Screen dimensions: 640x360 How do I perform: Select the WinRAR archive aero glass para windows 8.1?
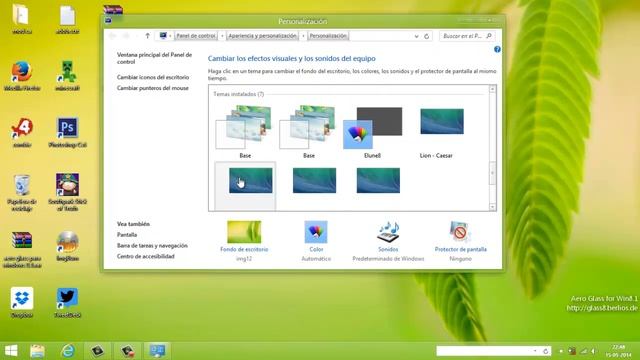pyautogui.click(x=22, y=249)
